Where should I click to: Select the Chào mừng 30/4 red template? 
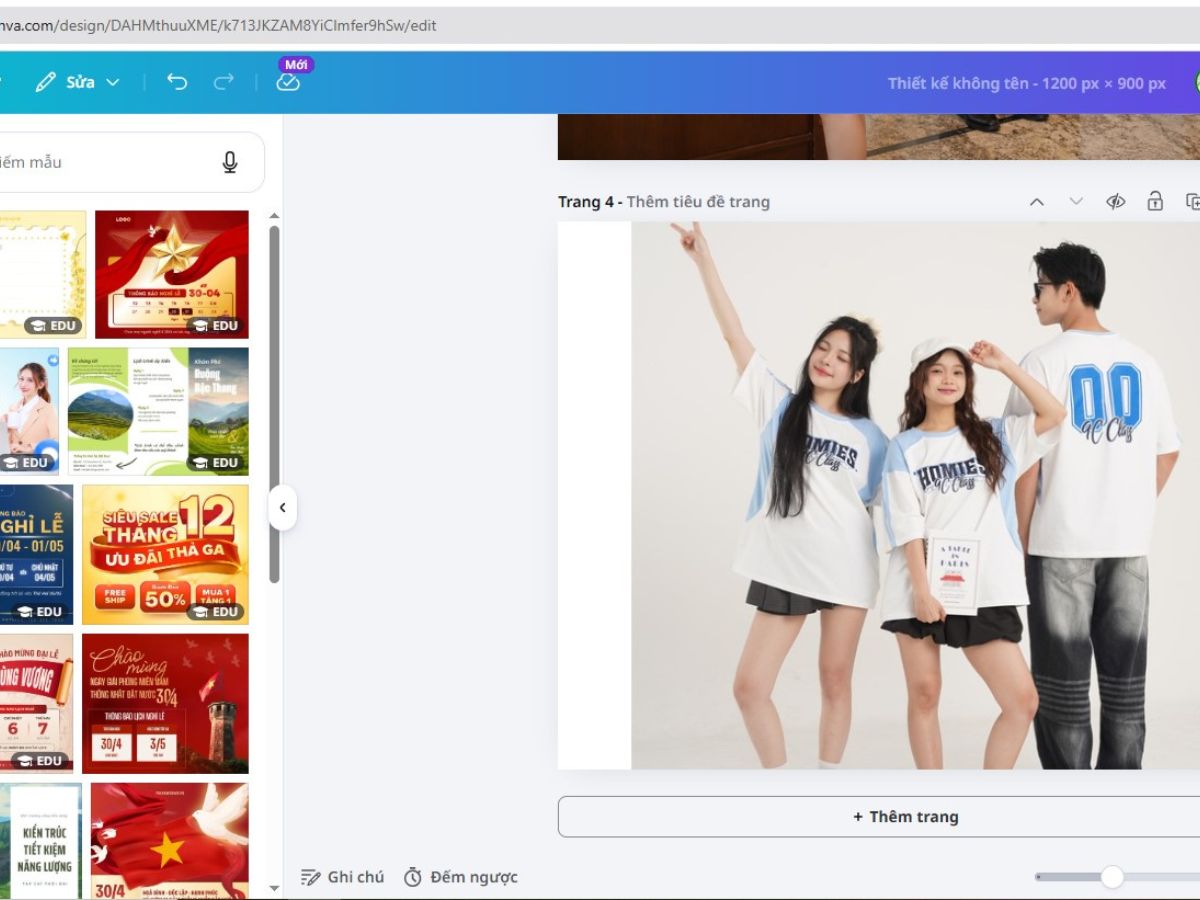[x=165, y=703]
